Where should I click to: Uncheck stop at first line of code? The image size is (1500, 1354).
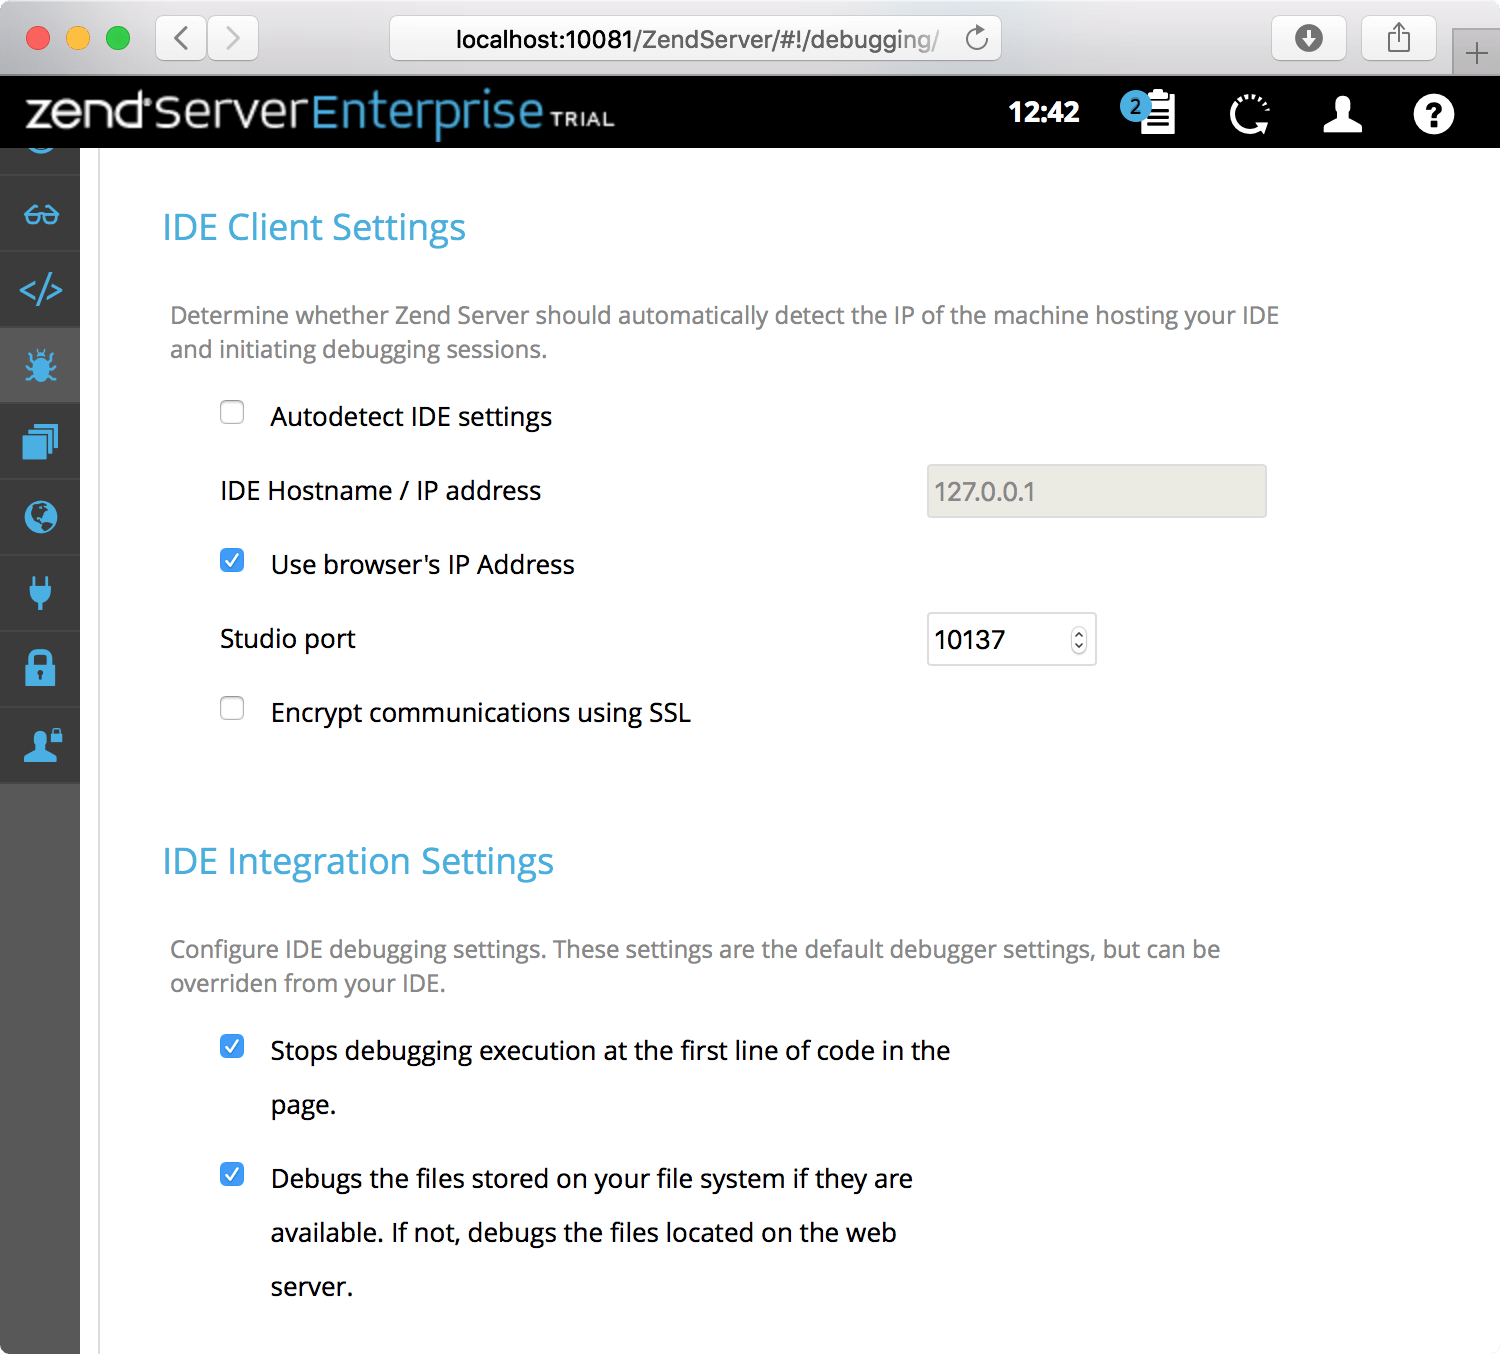(232, 1046)
